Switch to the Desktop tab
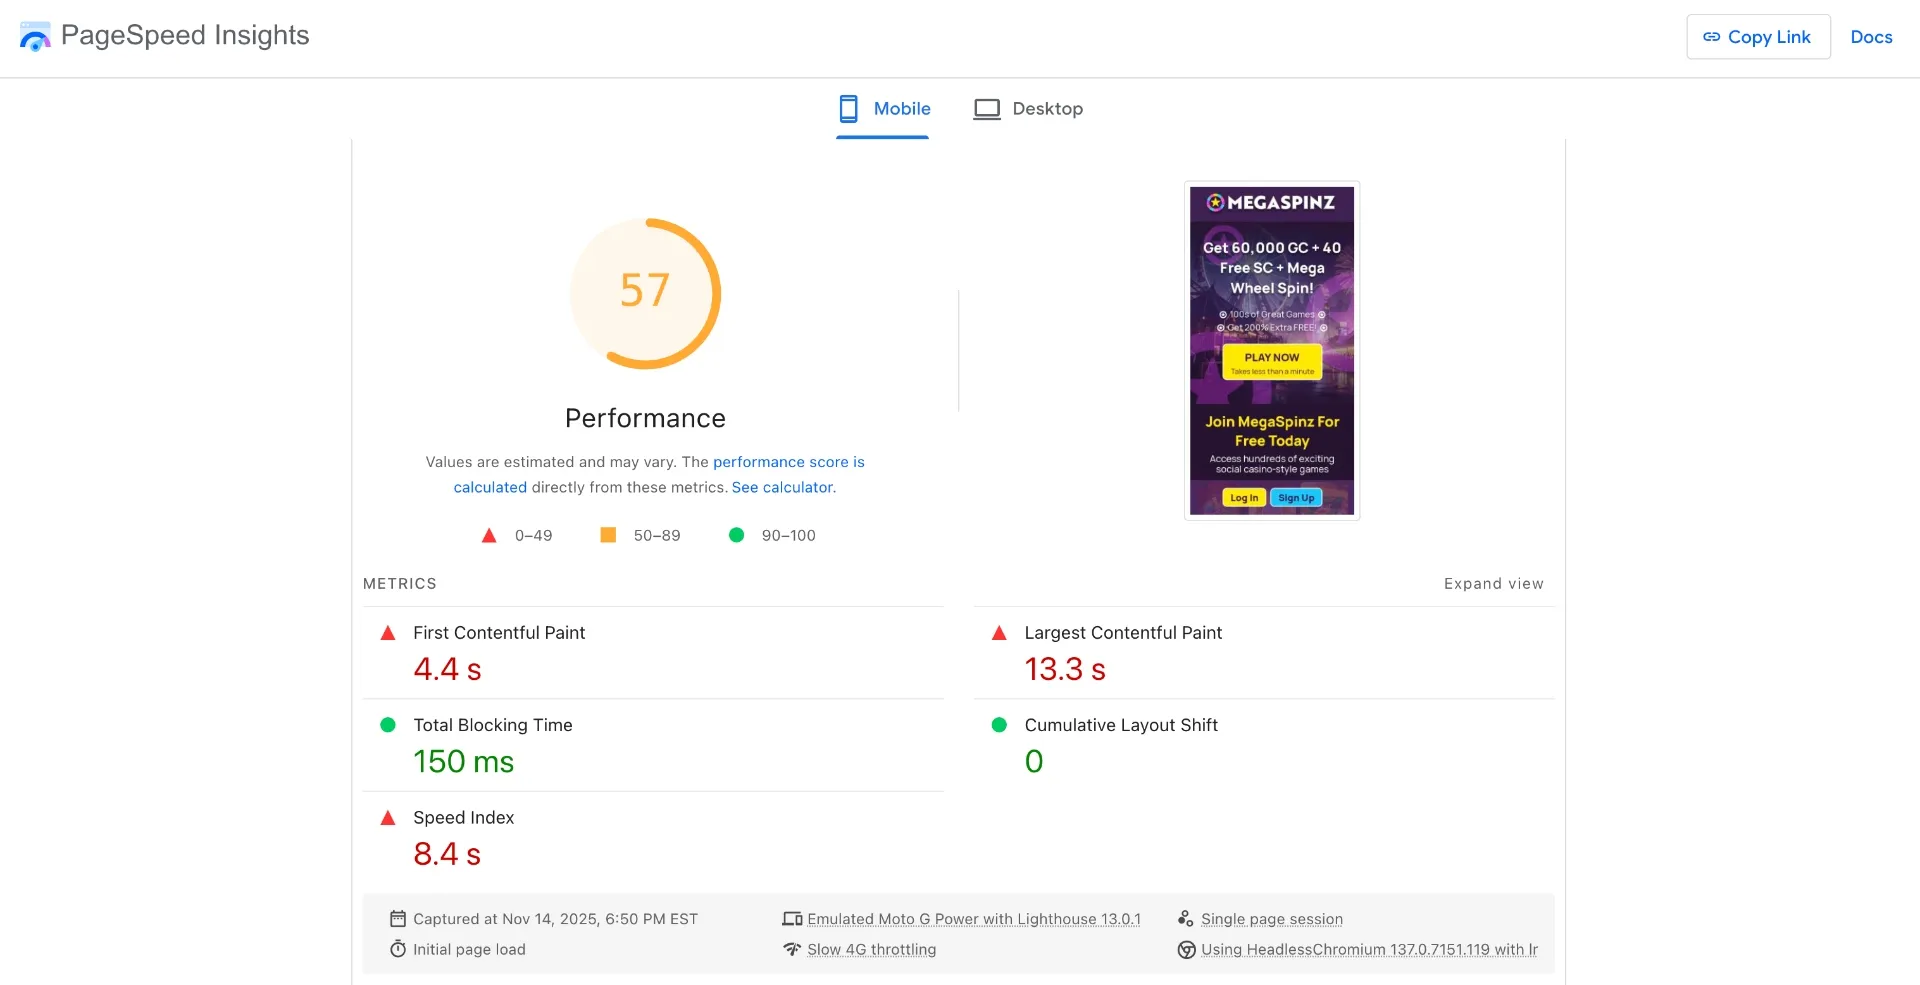 click(1048, 108)
